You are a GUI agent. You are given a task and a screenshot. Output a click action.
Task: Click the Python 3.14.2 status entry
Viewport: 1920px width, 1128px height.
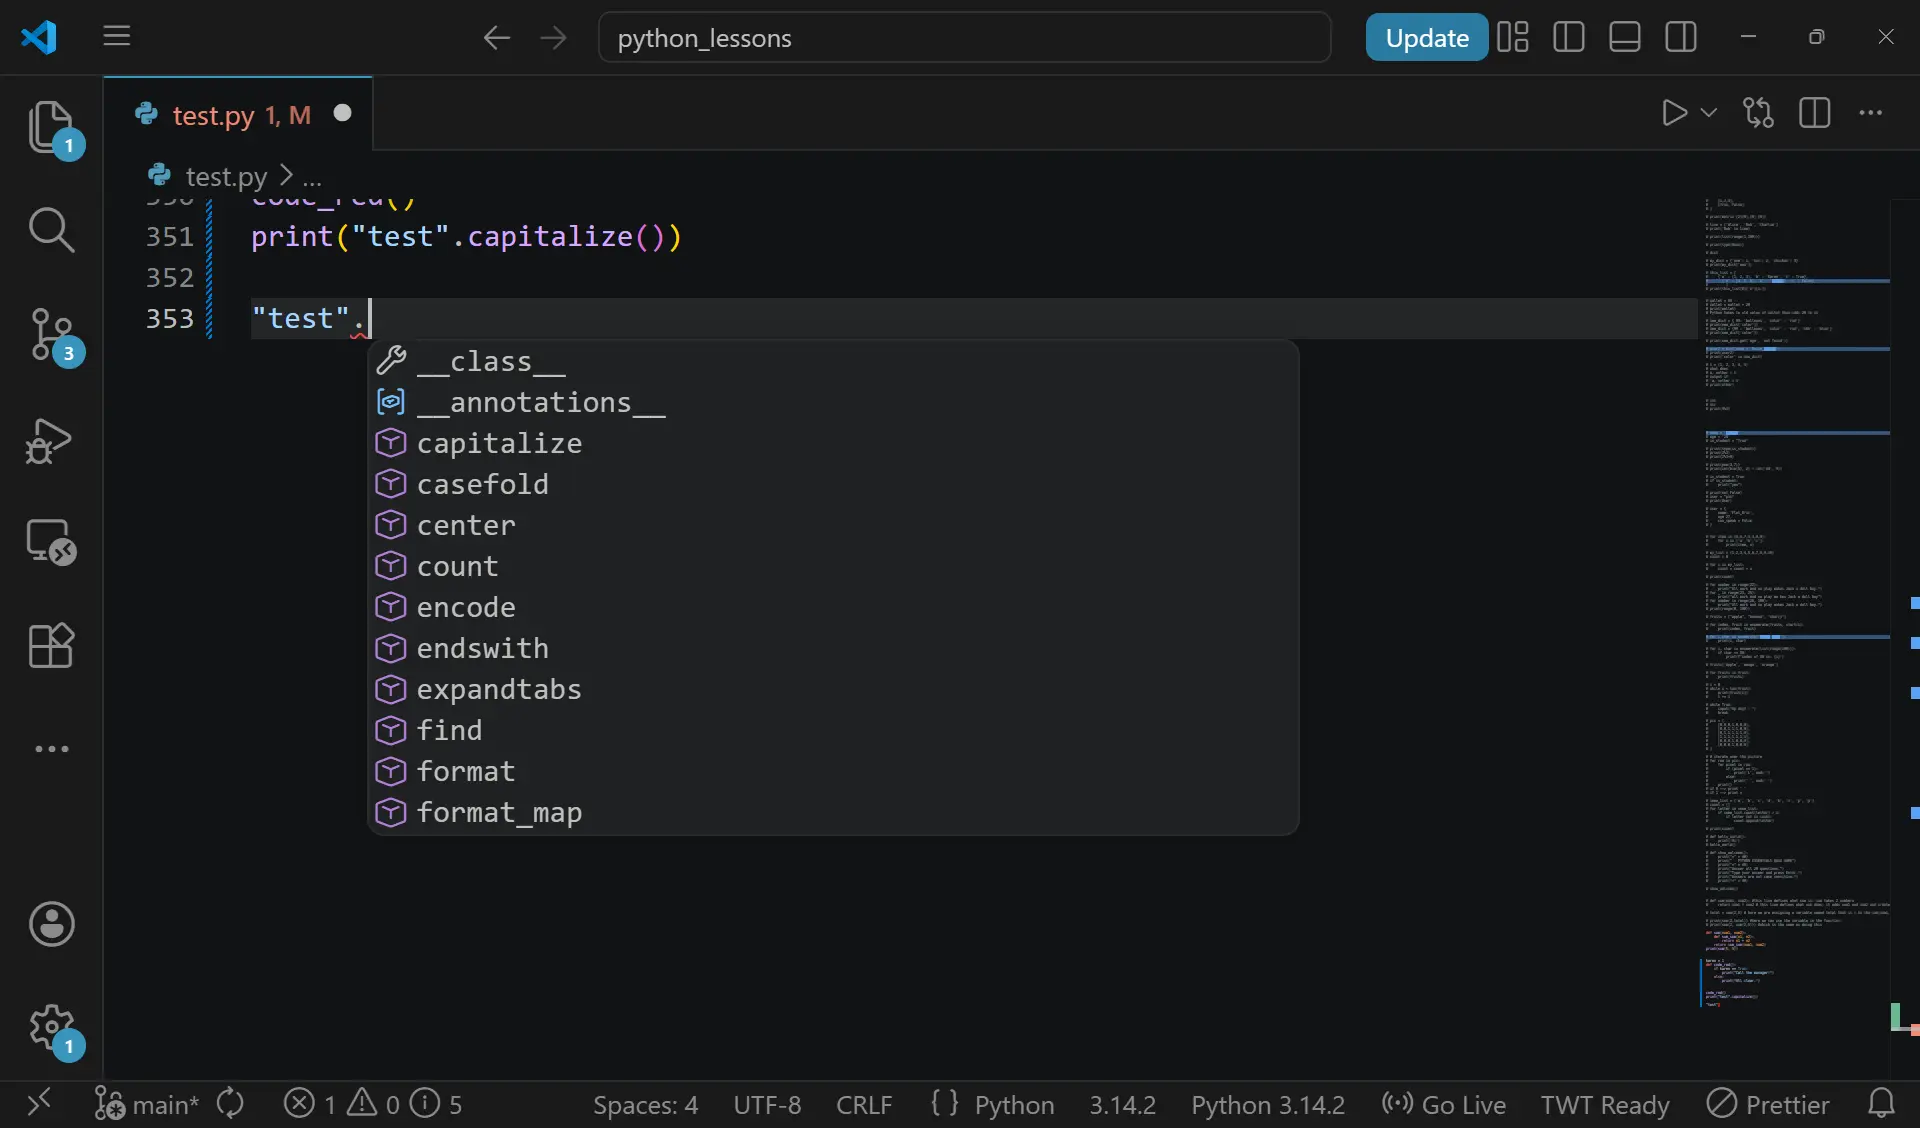coord(1267,1105)
